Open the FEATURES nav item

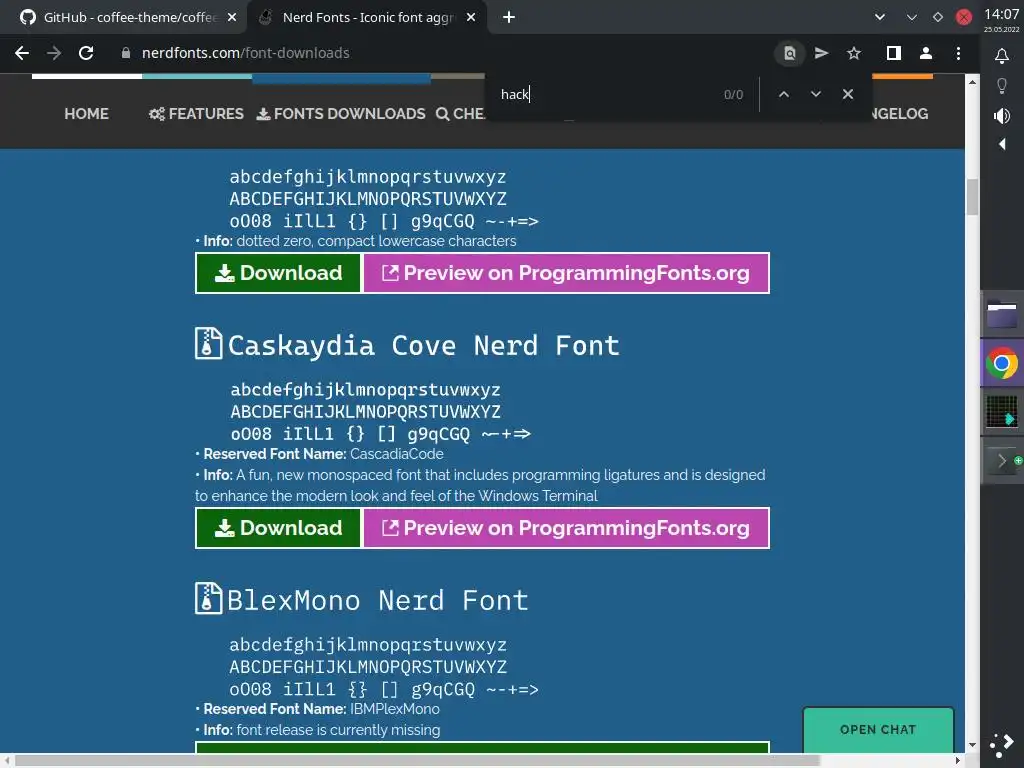(x=196, y=114)
